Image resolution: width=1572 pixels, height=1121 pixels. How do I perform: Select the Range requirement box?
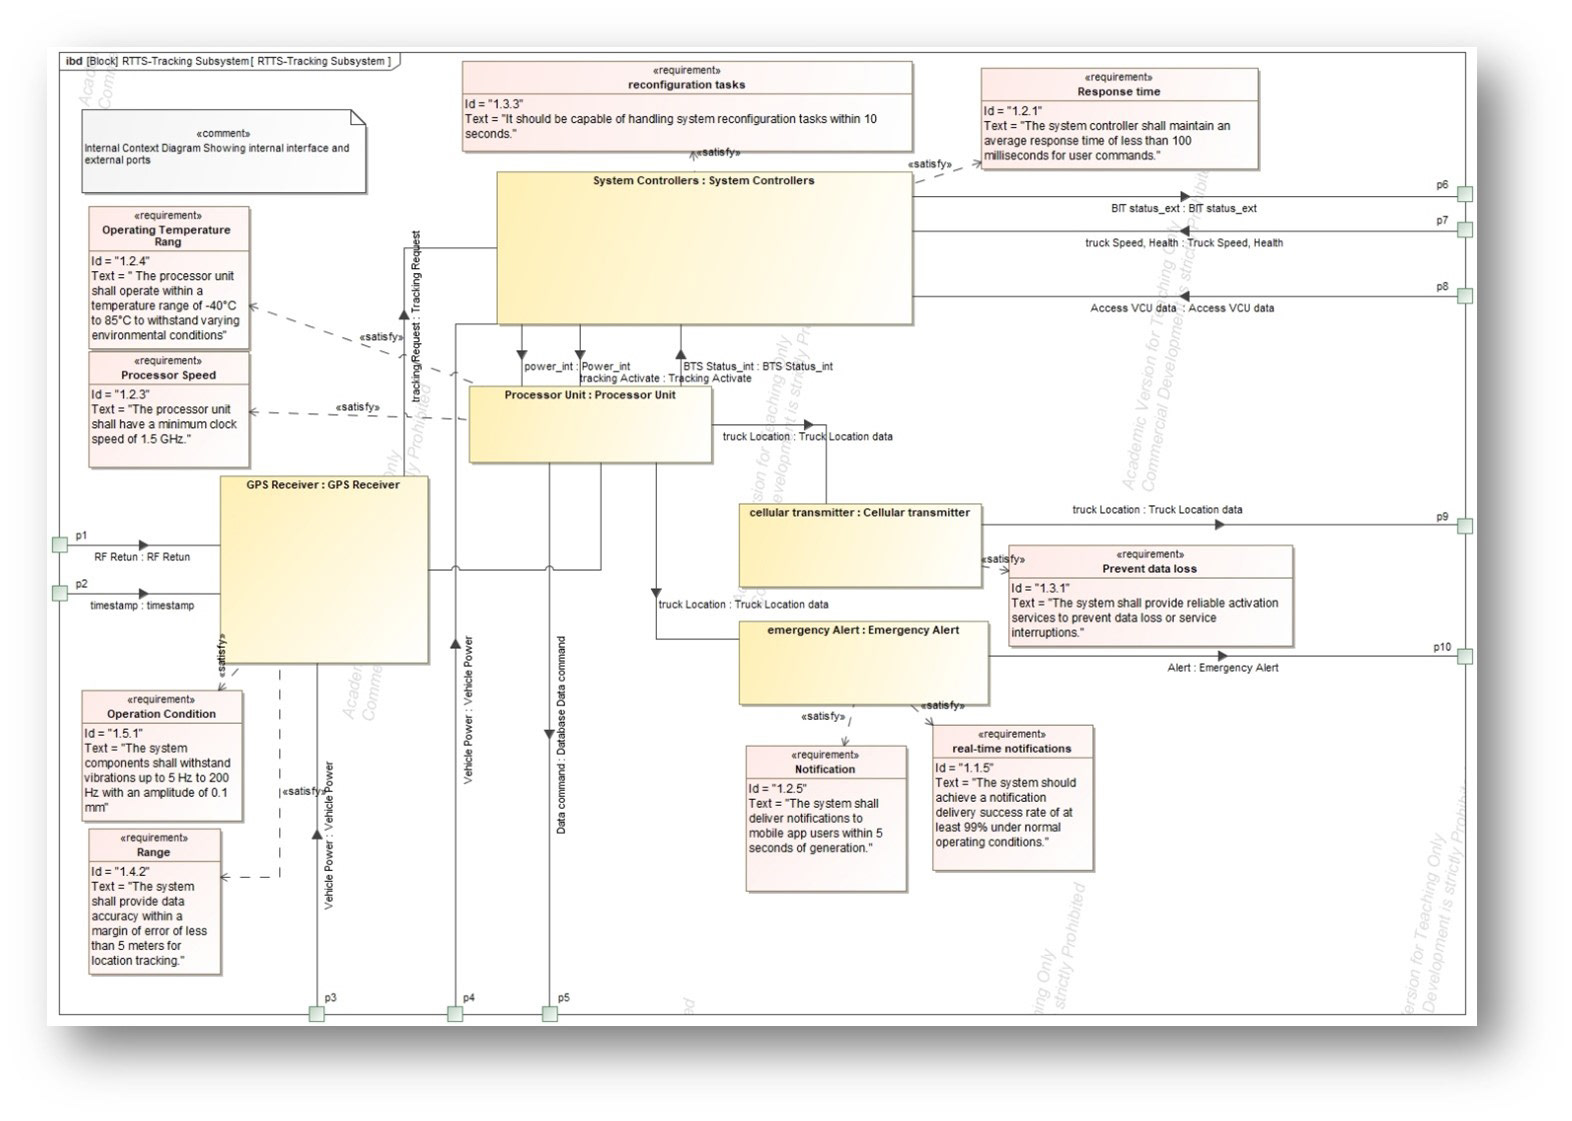click(x=154, y=901)
